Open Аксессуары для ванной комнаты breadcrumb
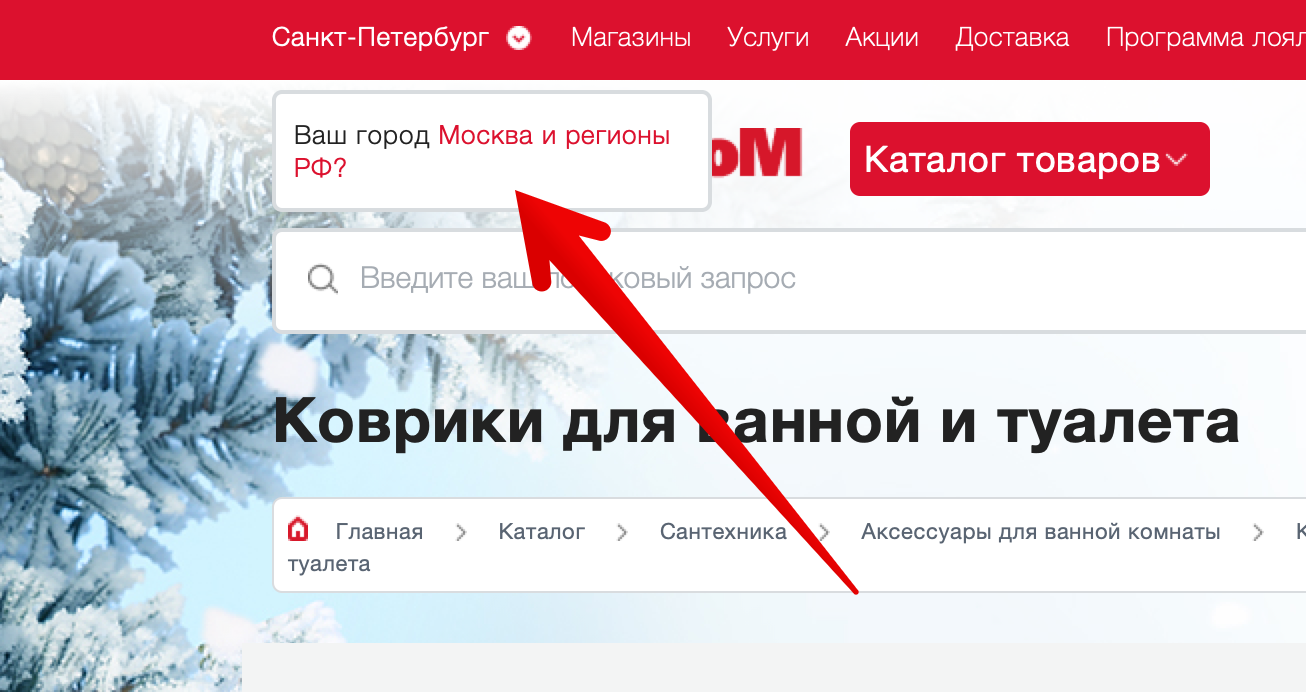Image resolution: width=1306 pixels, height=692 pixels. tap(1041, 531)
